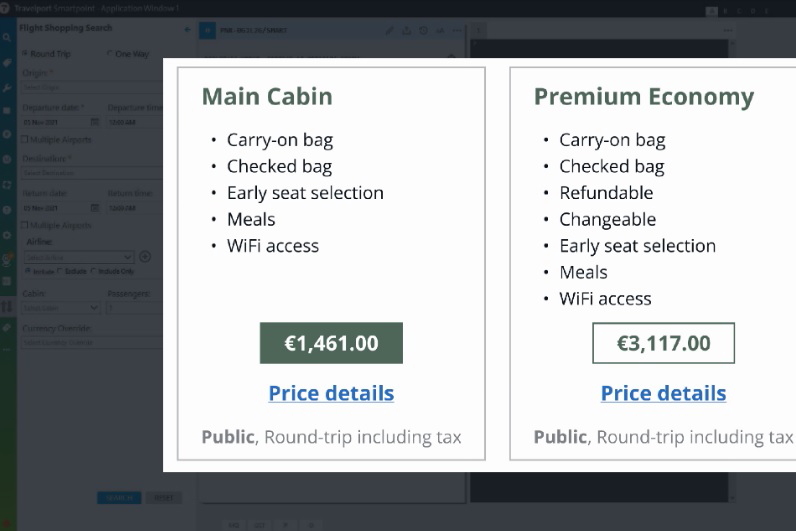Select the Round Trip radio button
Screen dimensions: 796x531
25,53
